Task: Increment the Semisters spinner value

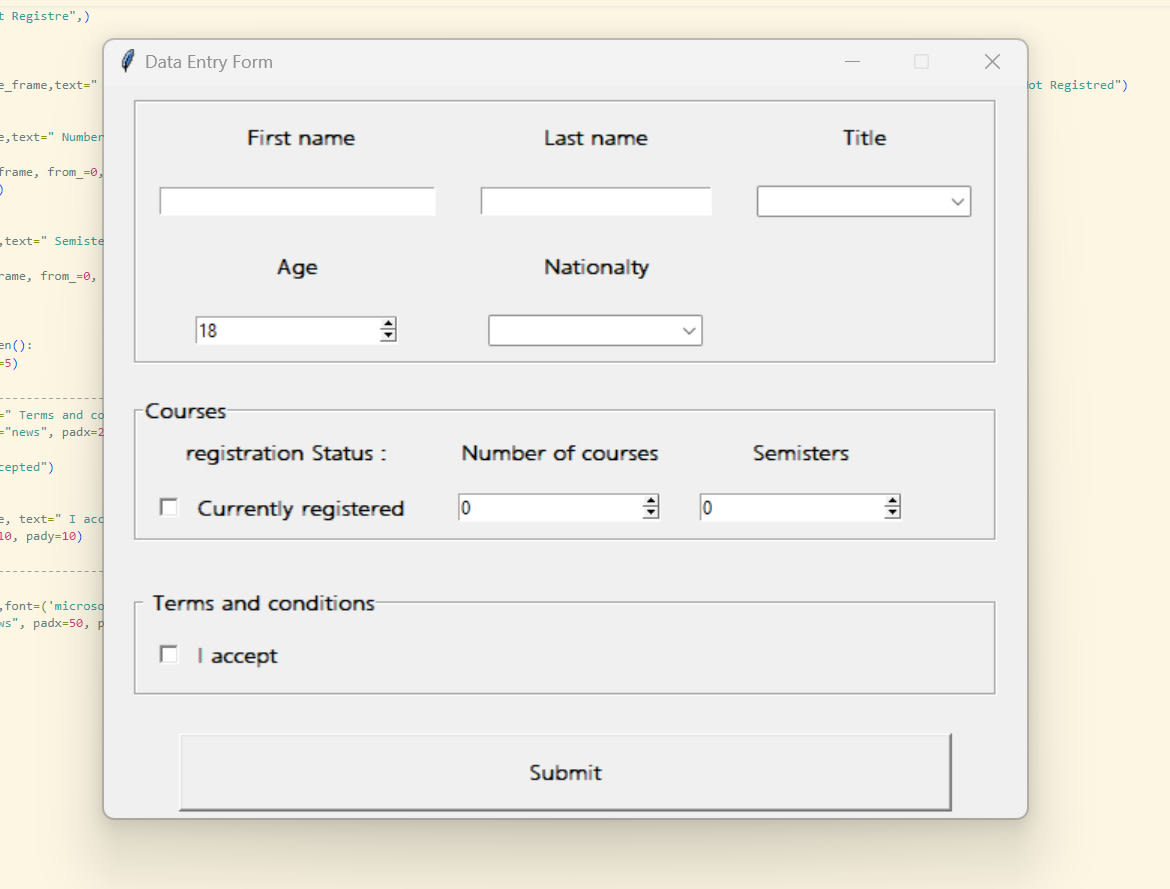Action: tap(891, 501)
